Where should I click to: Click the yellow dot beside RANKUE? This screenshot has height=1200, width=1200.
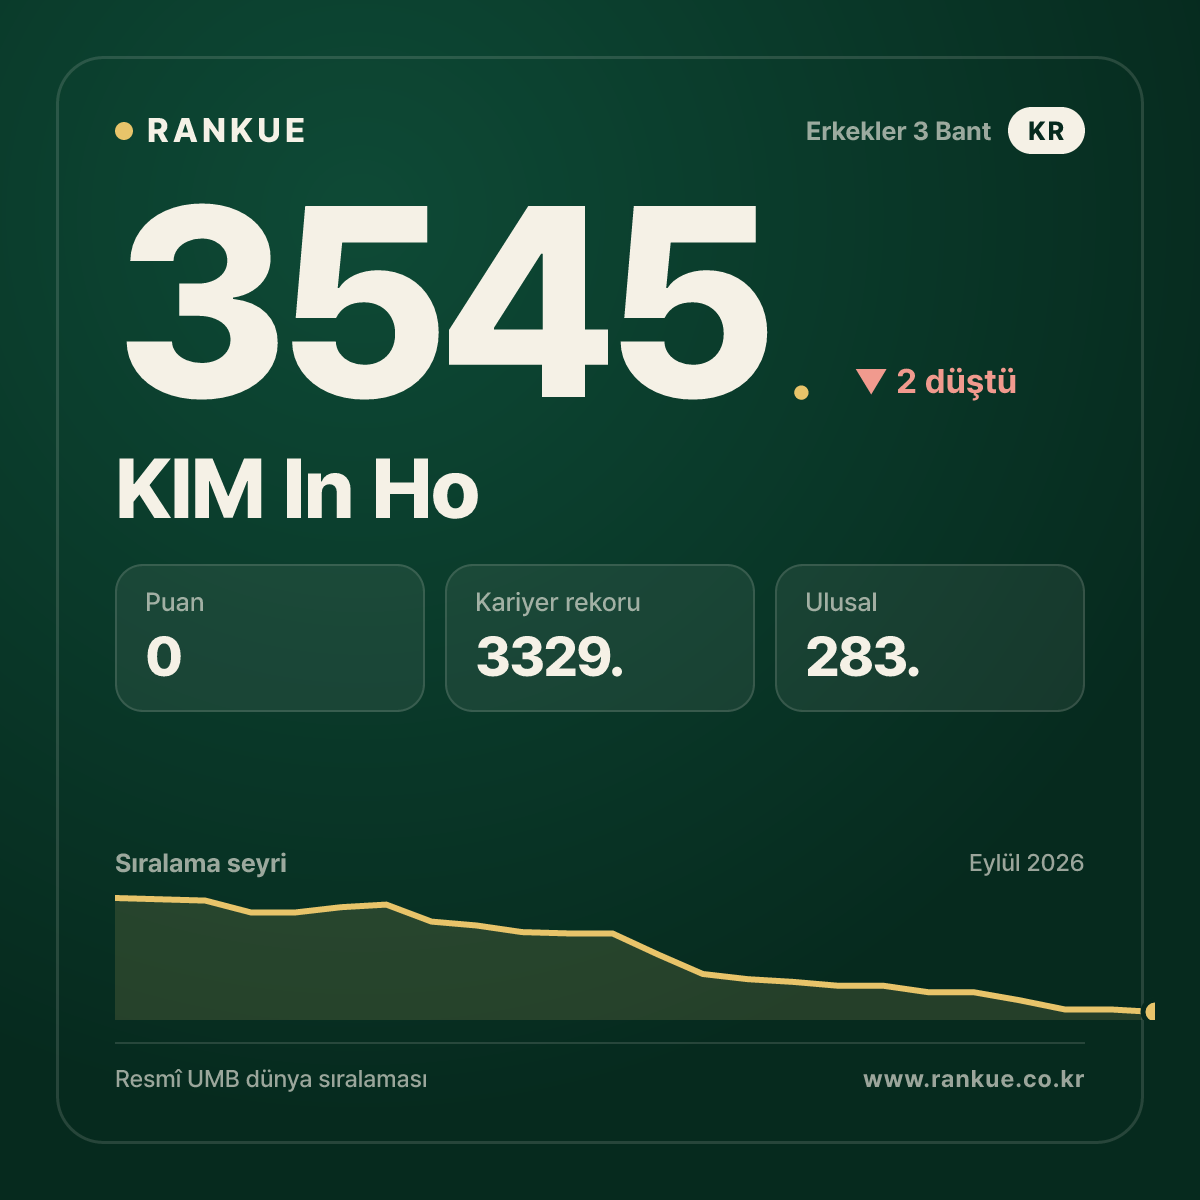(124, 131)
